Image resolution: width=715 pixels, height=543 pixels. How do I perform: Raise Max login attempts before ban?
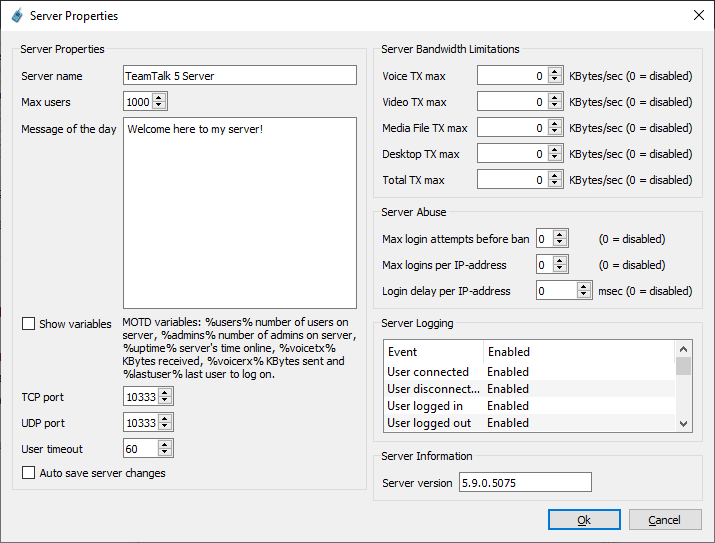(560, 235)
